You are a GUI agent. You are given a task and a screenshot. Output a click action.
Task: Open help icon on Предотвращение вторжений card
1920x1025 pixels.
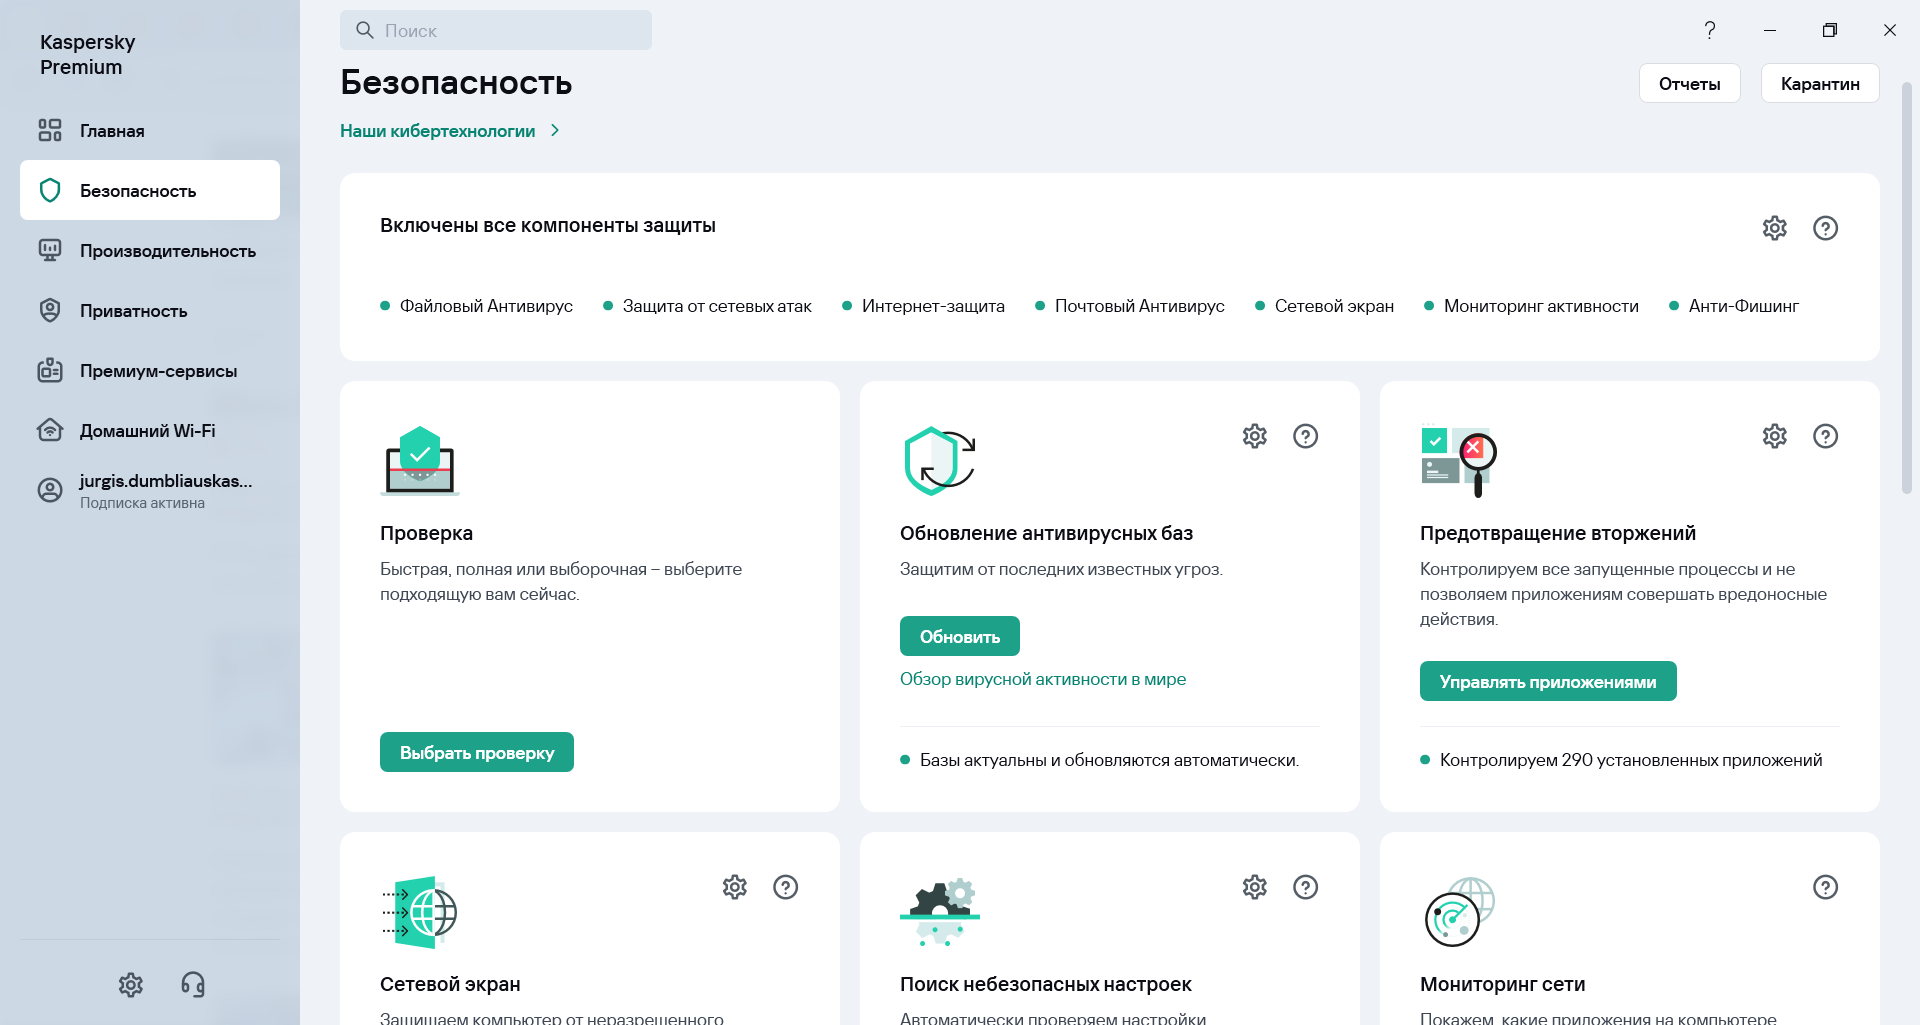click(1825, 436)
